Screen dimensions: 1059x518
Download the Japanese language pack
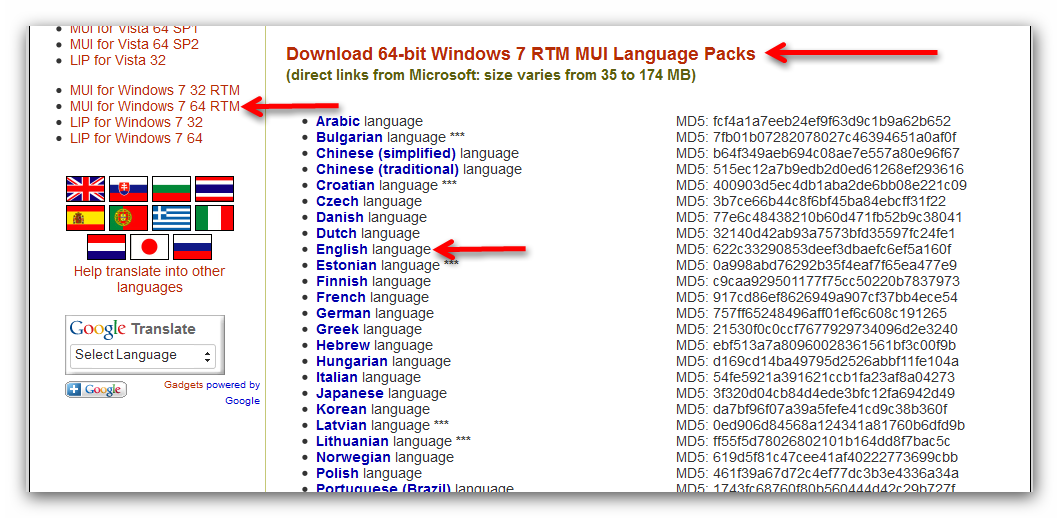point(350,393)
